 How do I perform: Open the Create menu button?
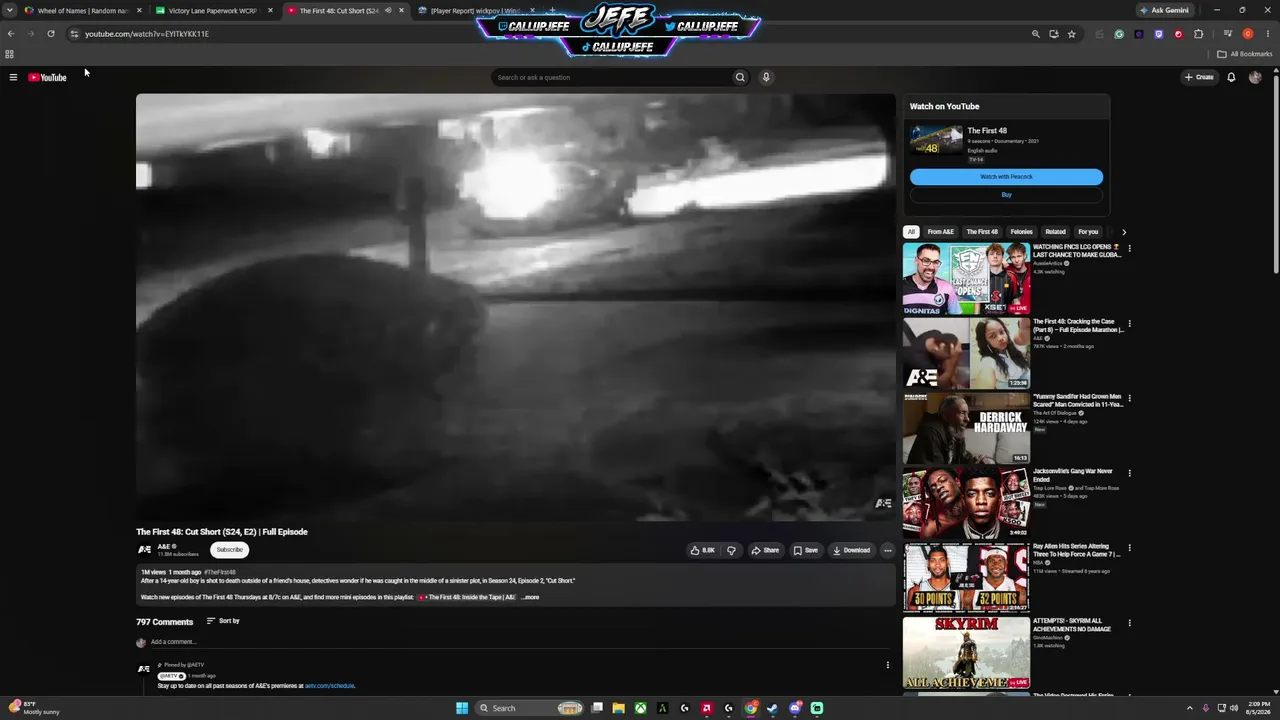(1199, 77)
